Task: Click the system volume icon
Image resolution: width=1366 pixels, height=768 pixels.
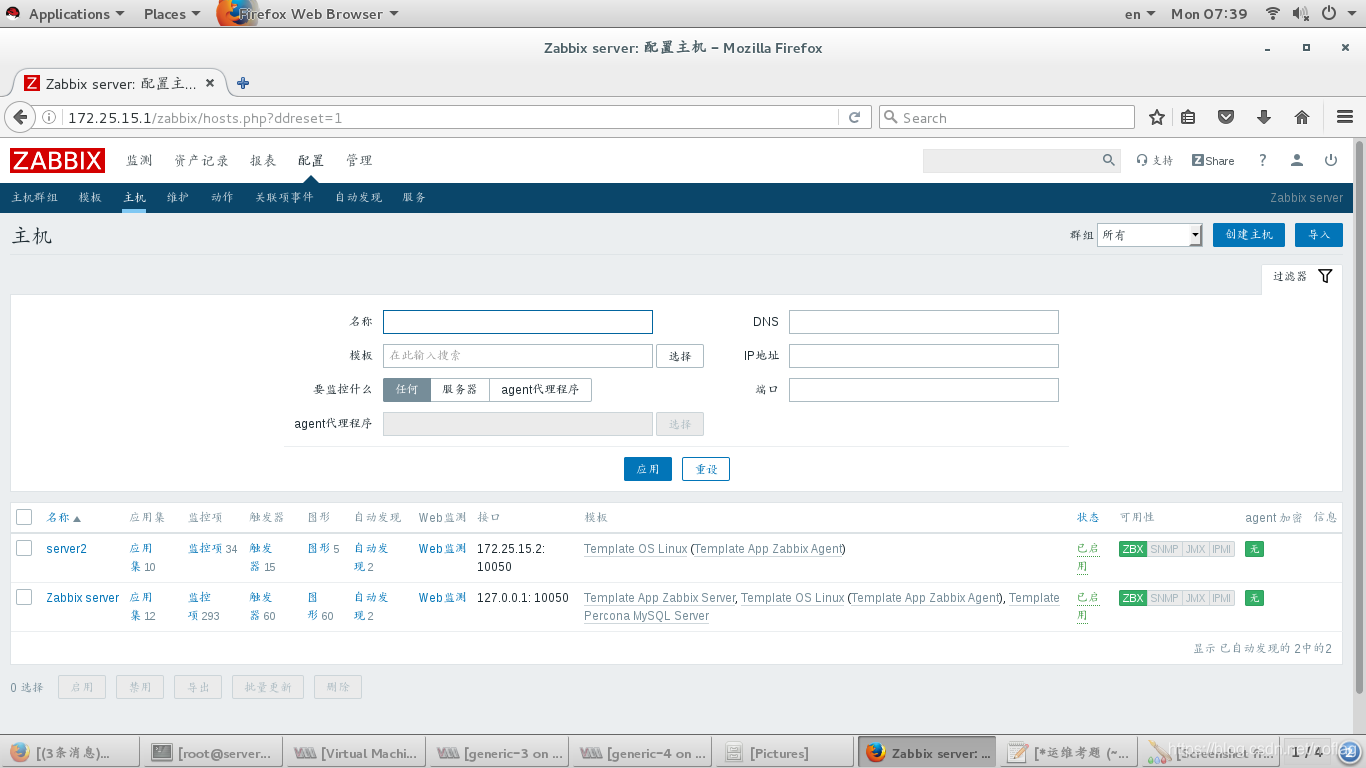Action: coord(1300,14)
